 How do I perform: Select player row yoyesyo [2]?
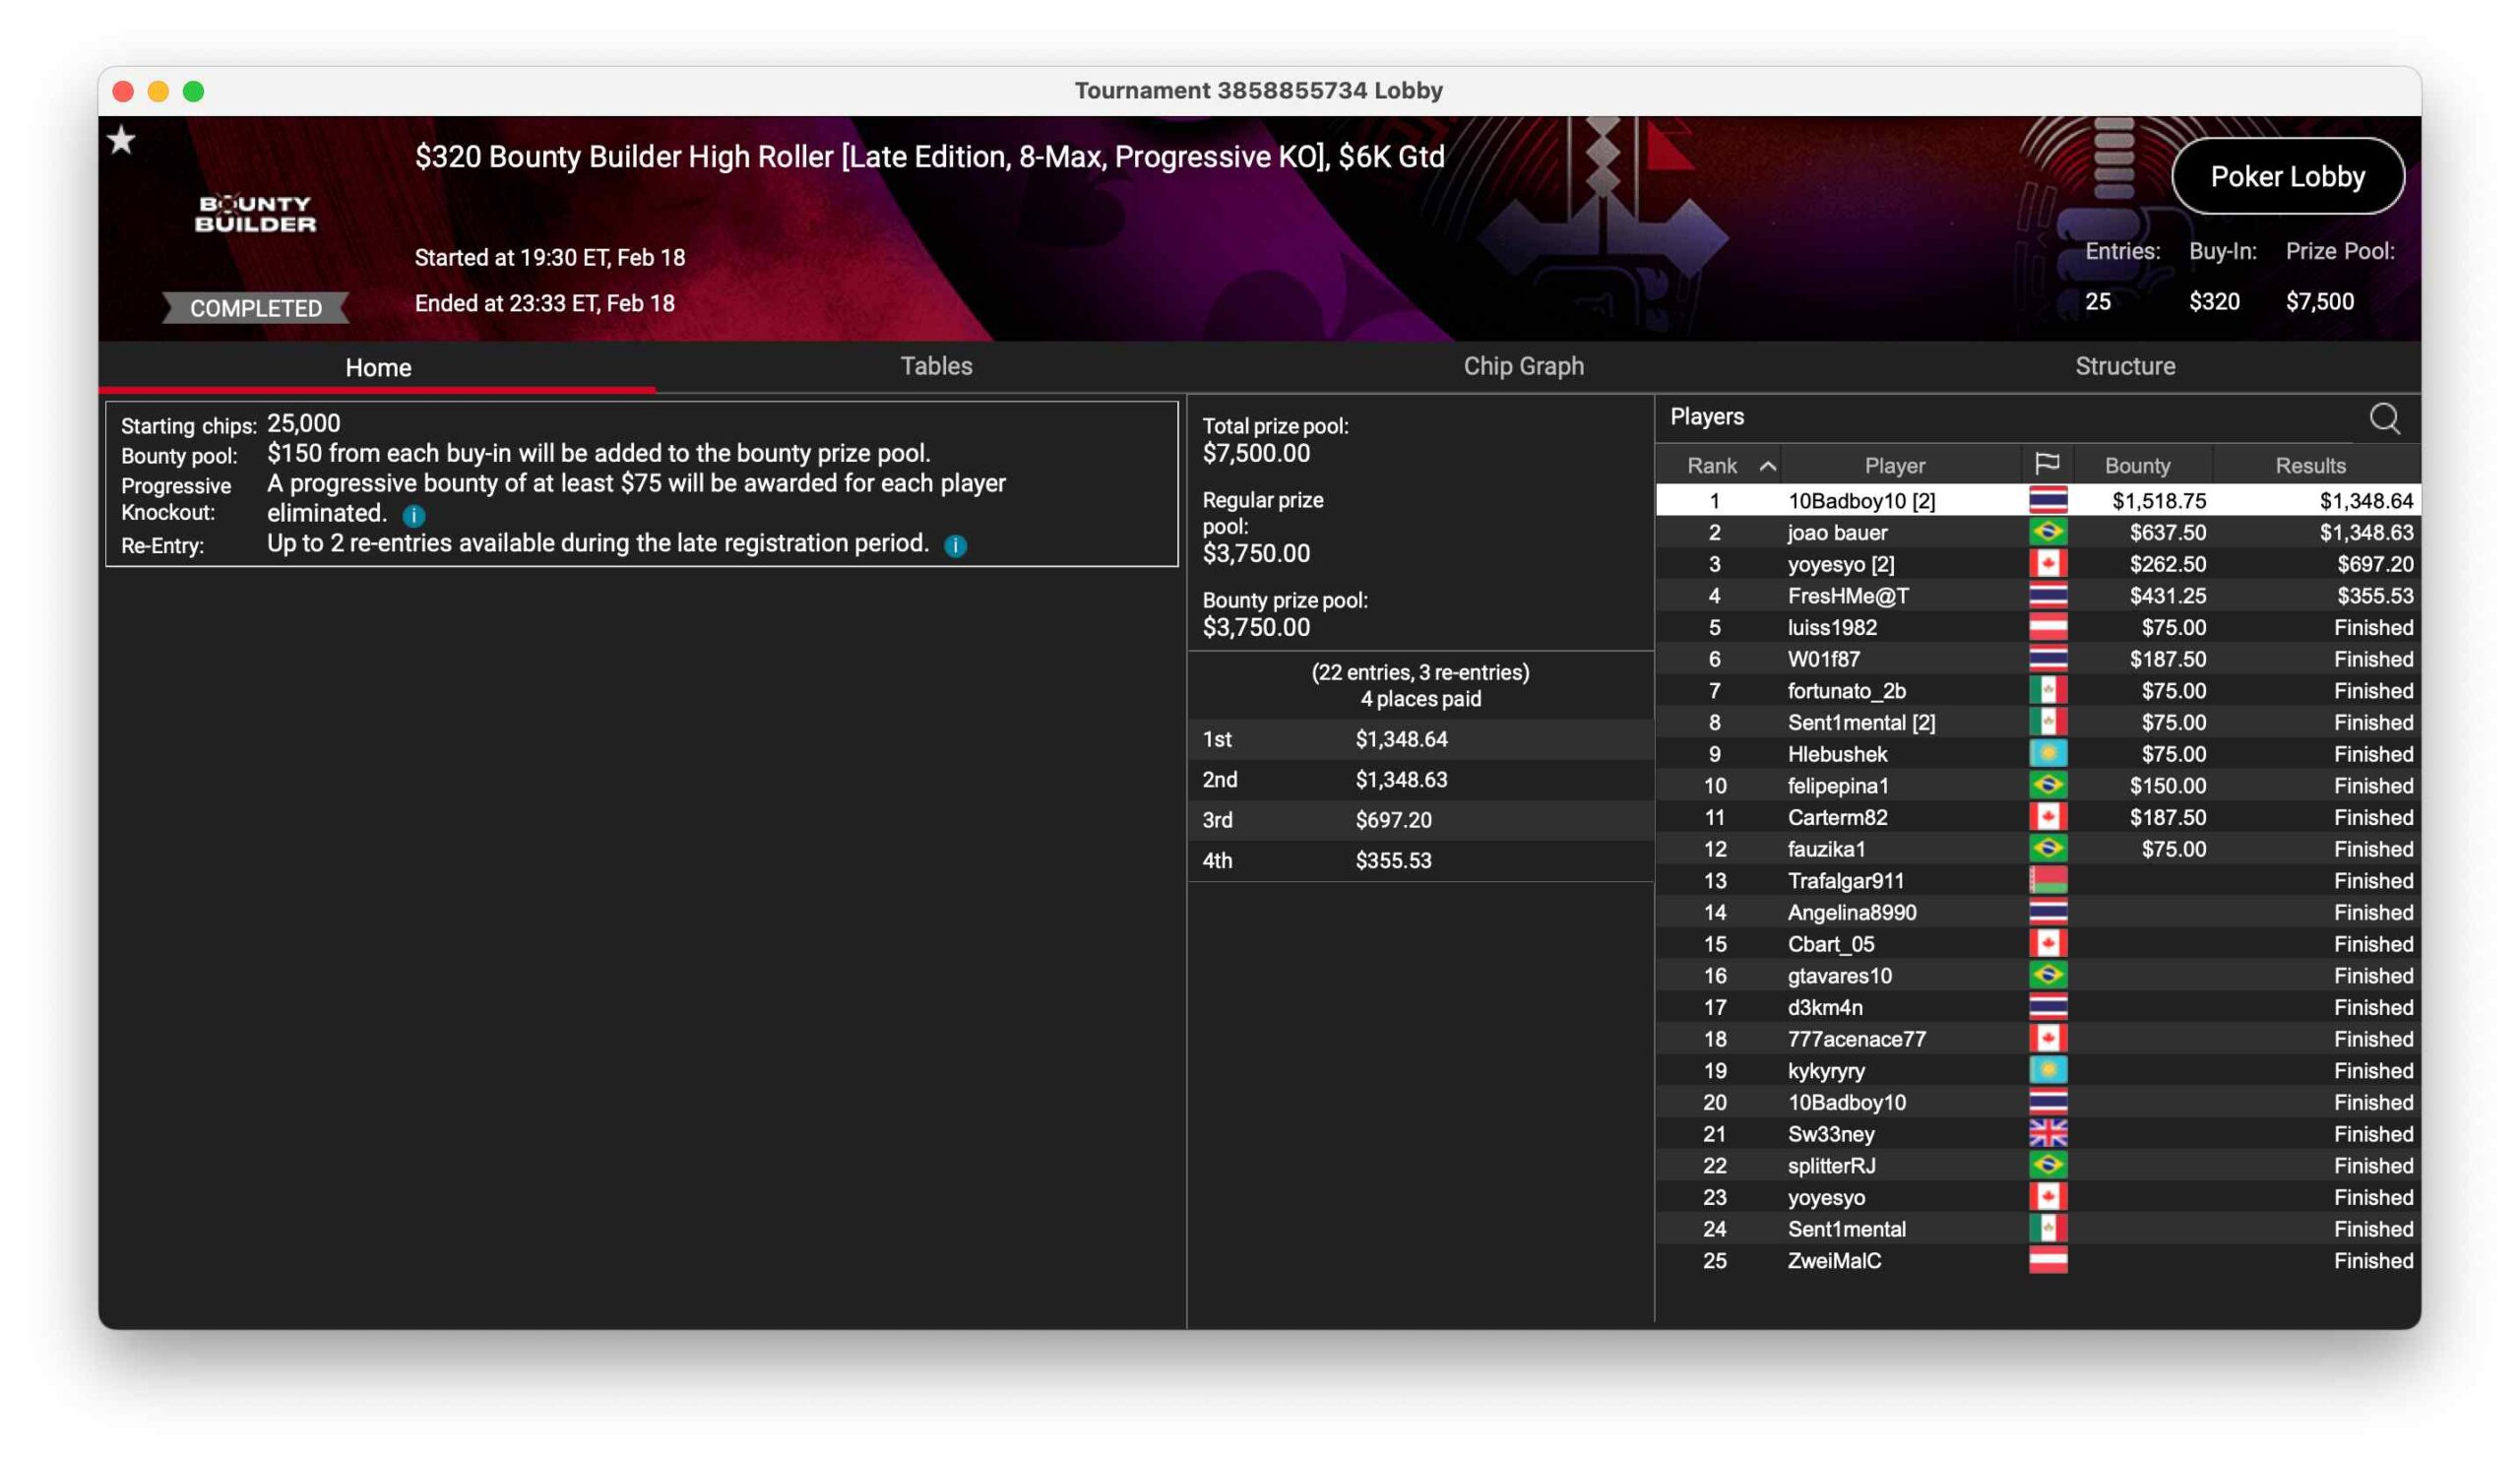[1840, 564]
